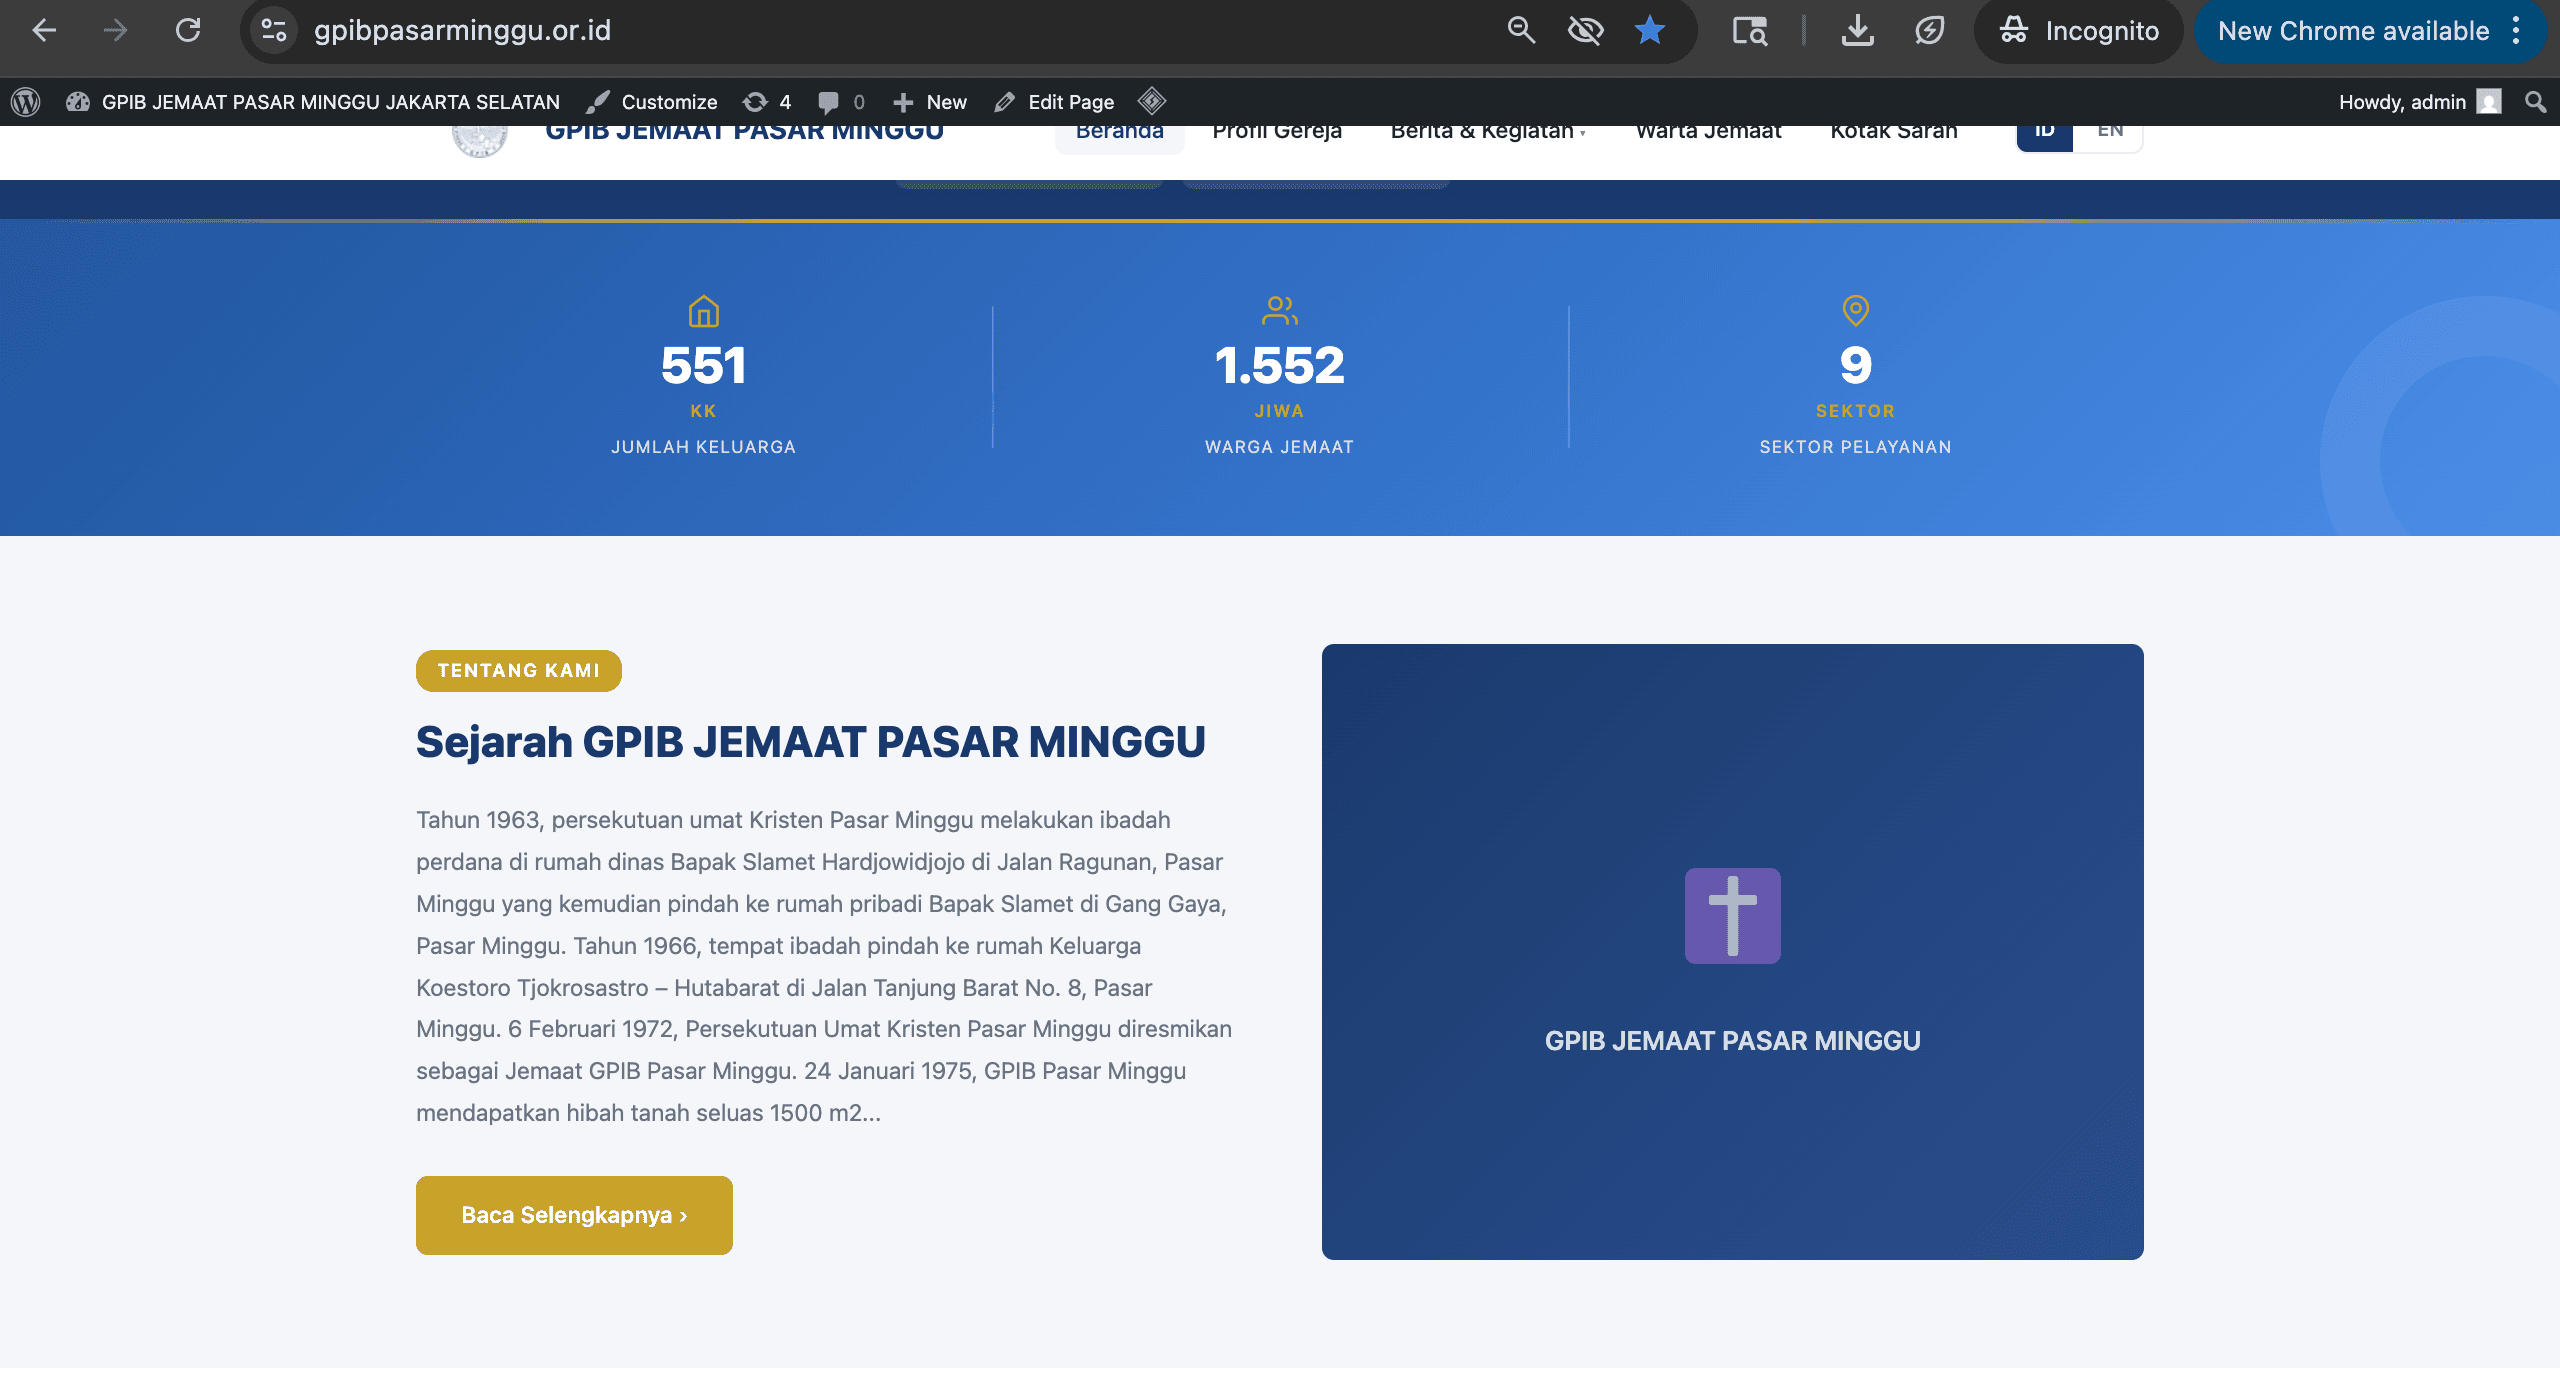Click the location pin icon above 9

(x=1856, y=311)
